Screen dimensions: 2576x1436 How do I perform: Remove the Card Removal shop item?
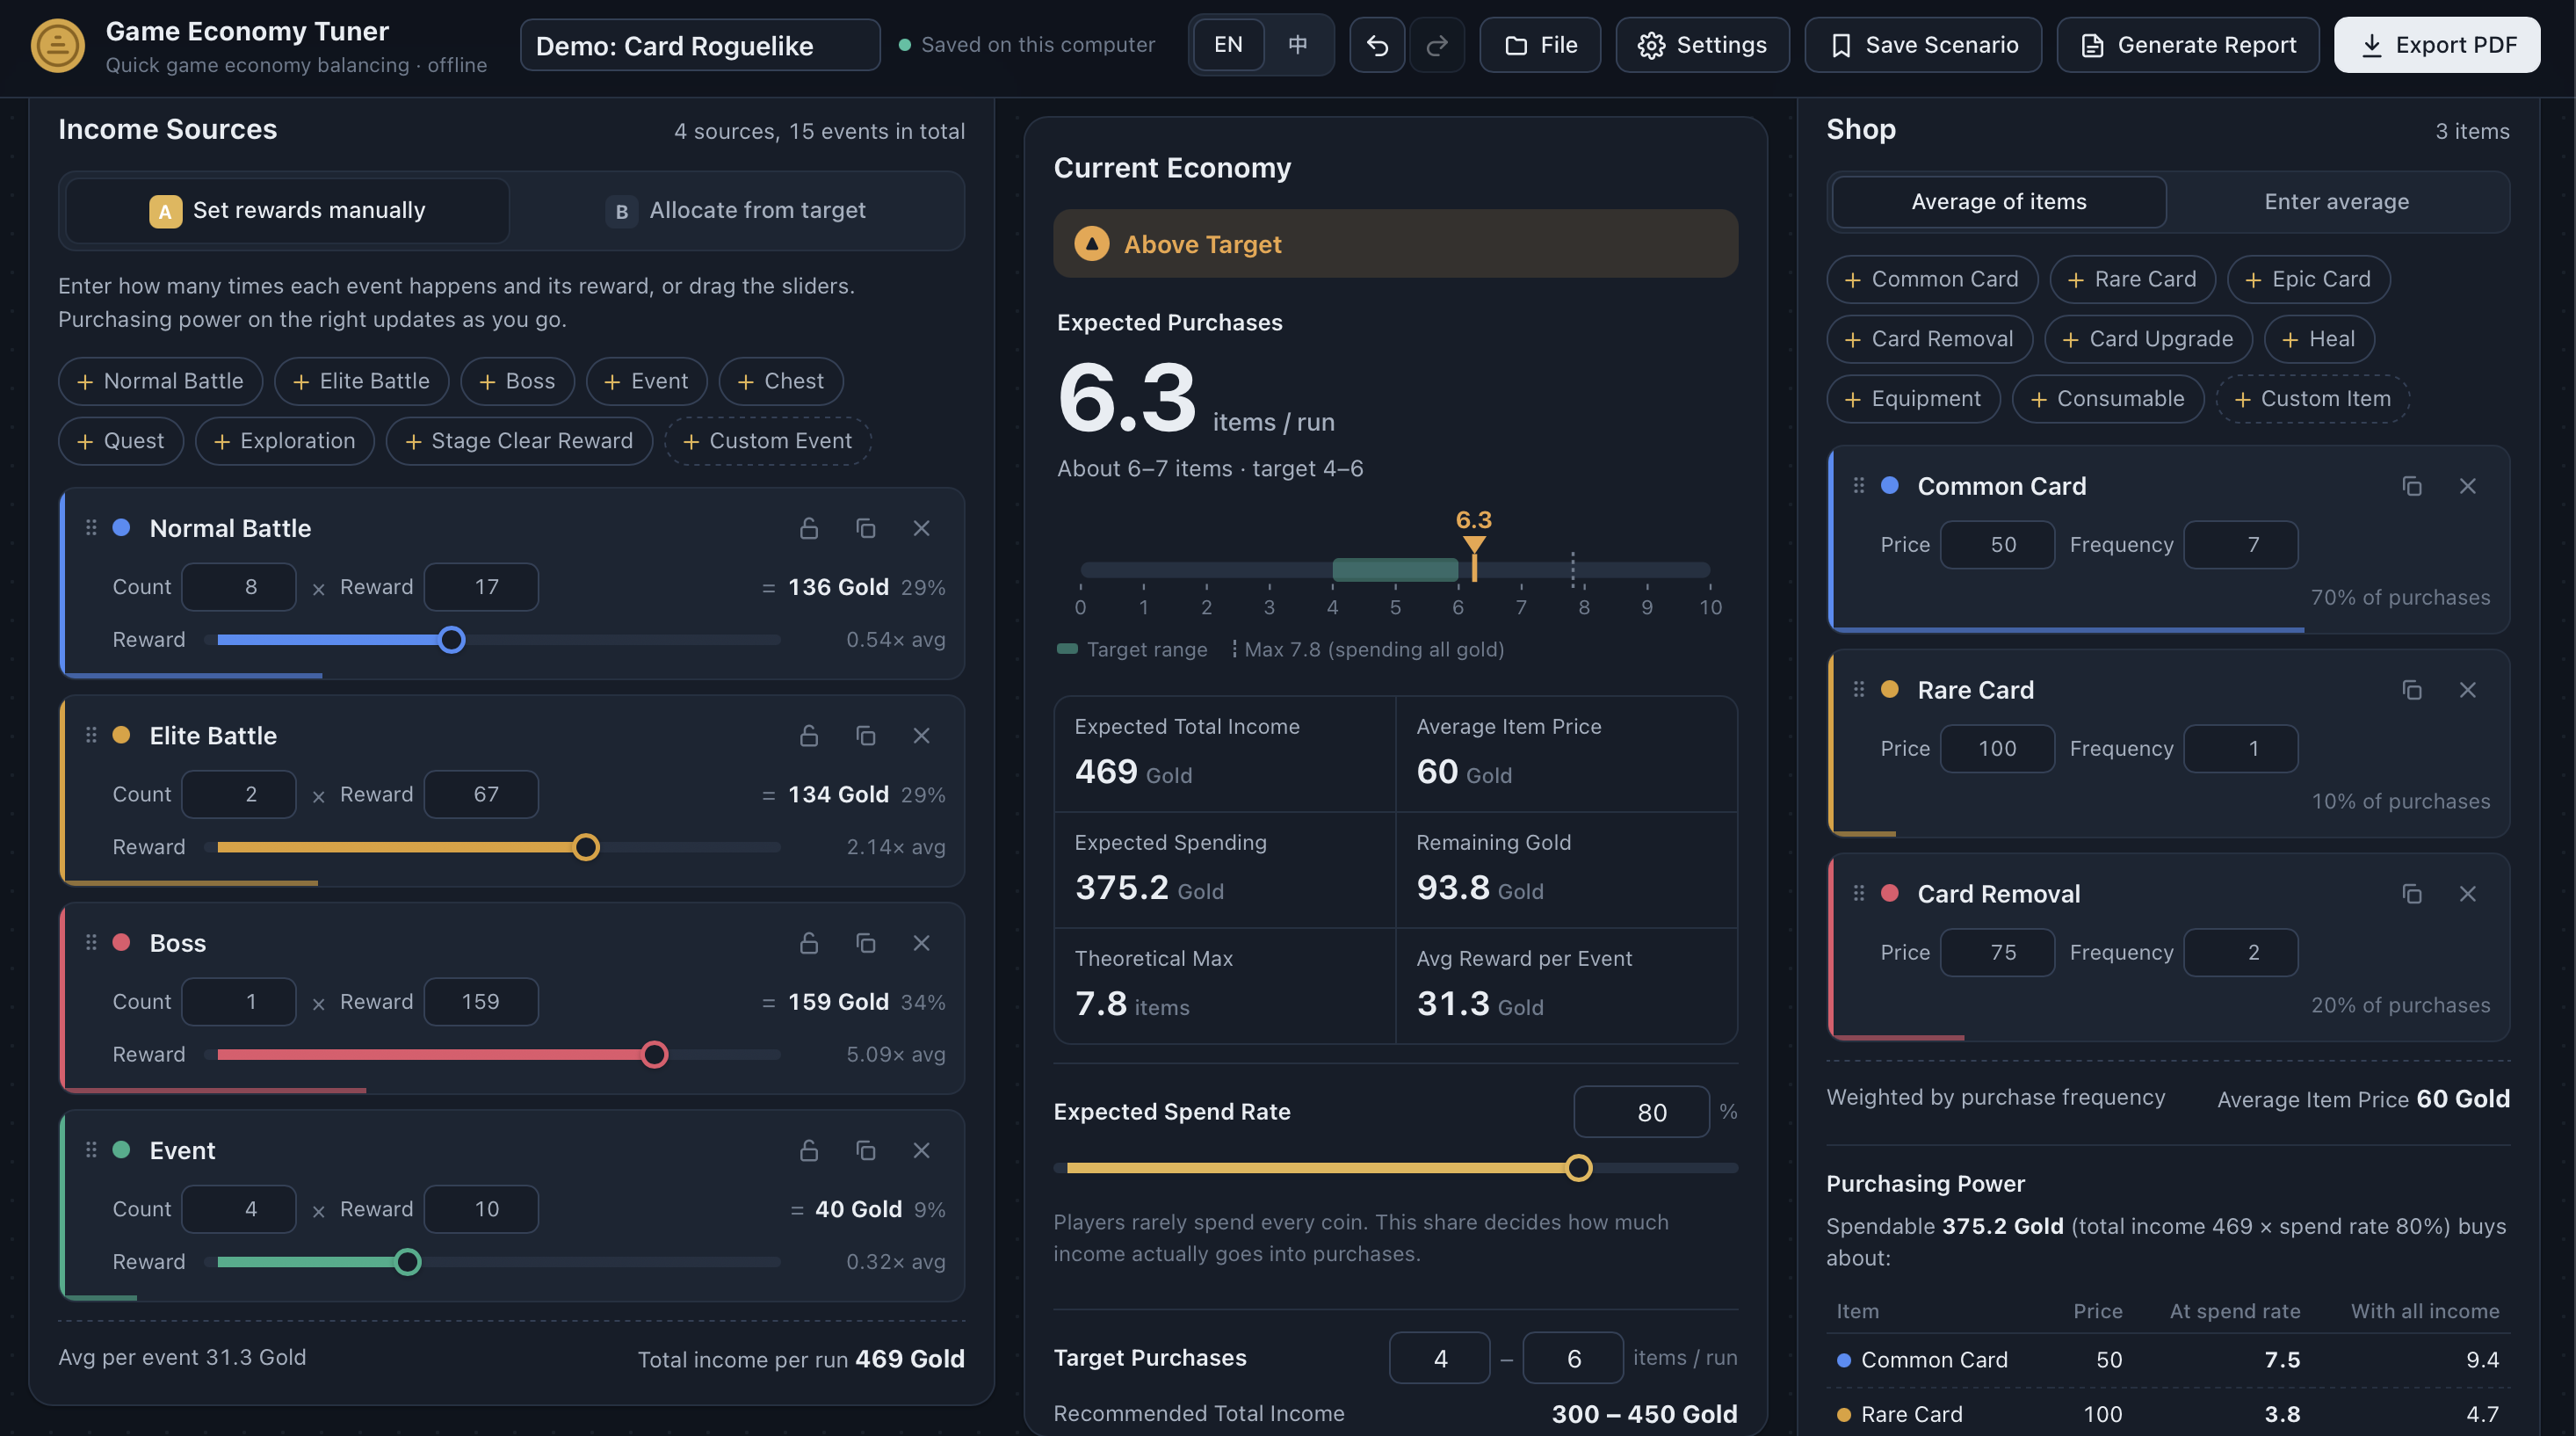2468,894
